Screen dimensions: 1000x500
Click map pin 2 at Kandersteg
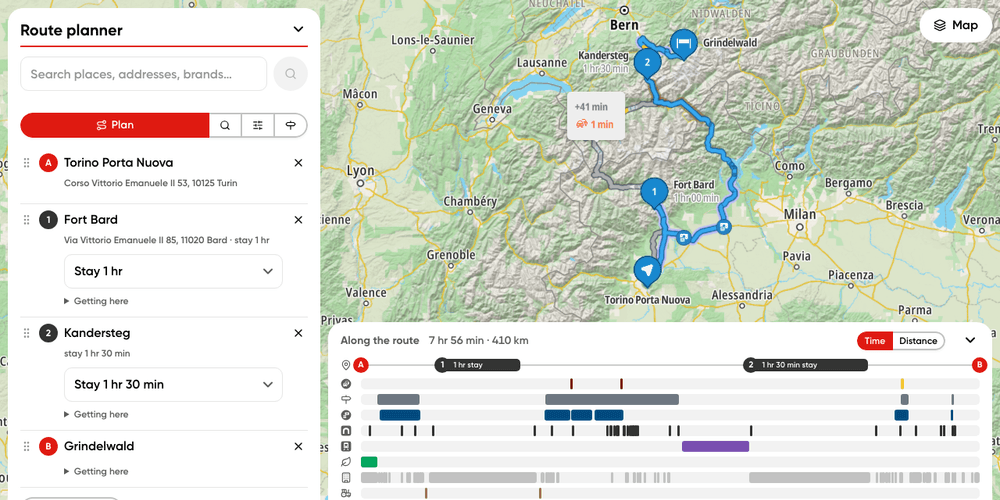pos(647,63)
